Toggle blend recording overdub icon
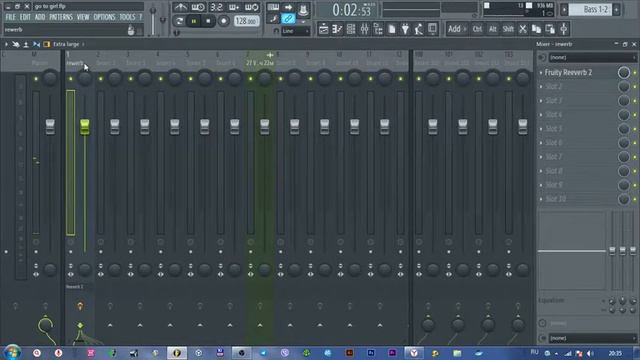640x360 pixels. tap(234, 7)
